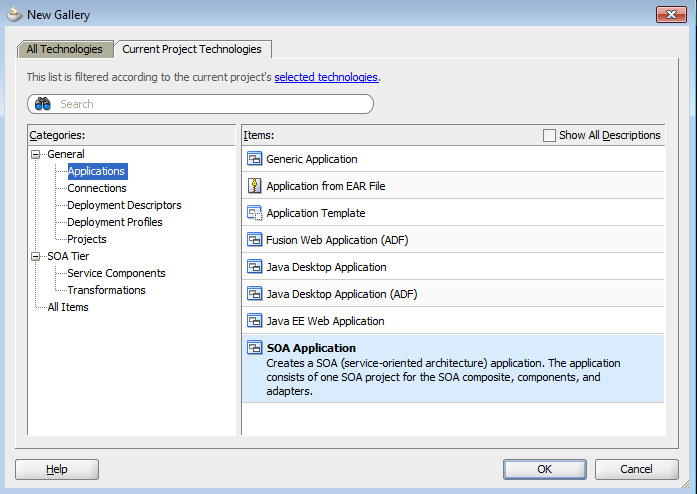Switch to the All Technologies tab

pos(65,49)
